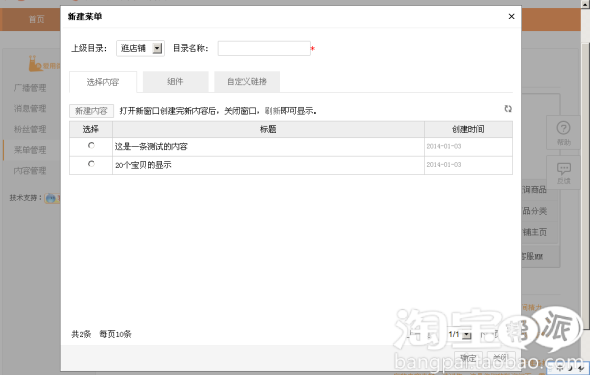Image resolution: width=590 pixels, height=375 pixels.
Task: Open the 1/1 page selector dropdown
Action: pos(459,334)
